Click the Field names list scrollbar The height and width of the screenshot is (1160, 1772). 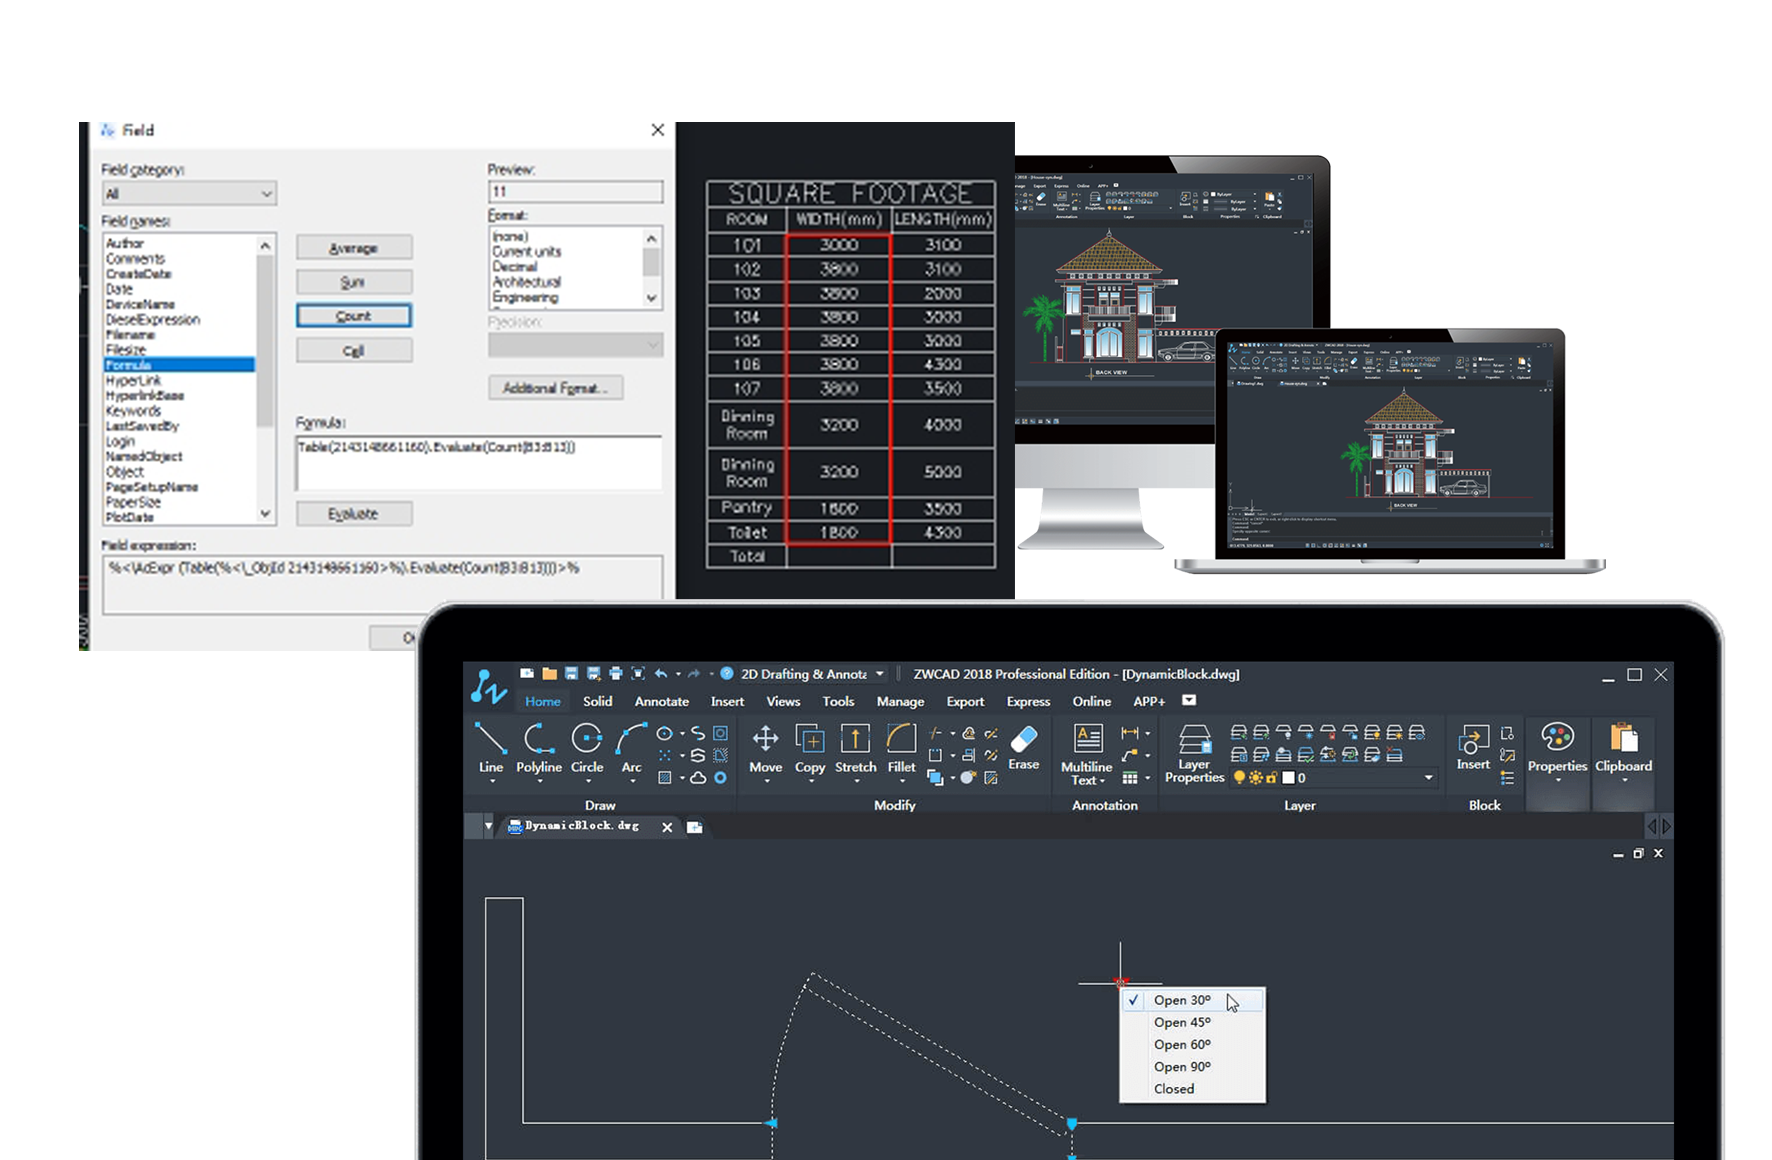point(265,379)
